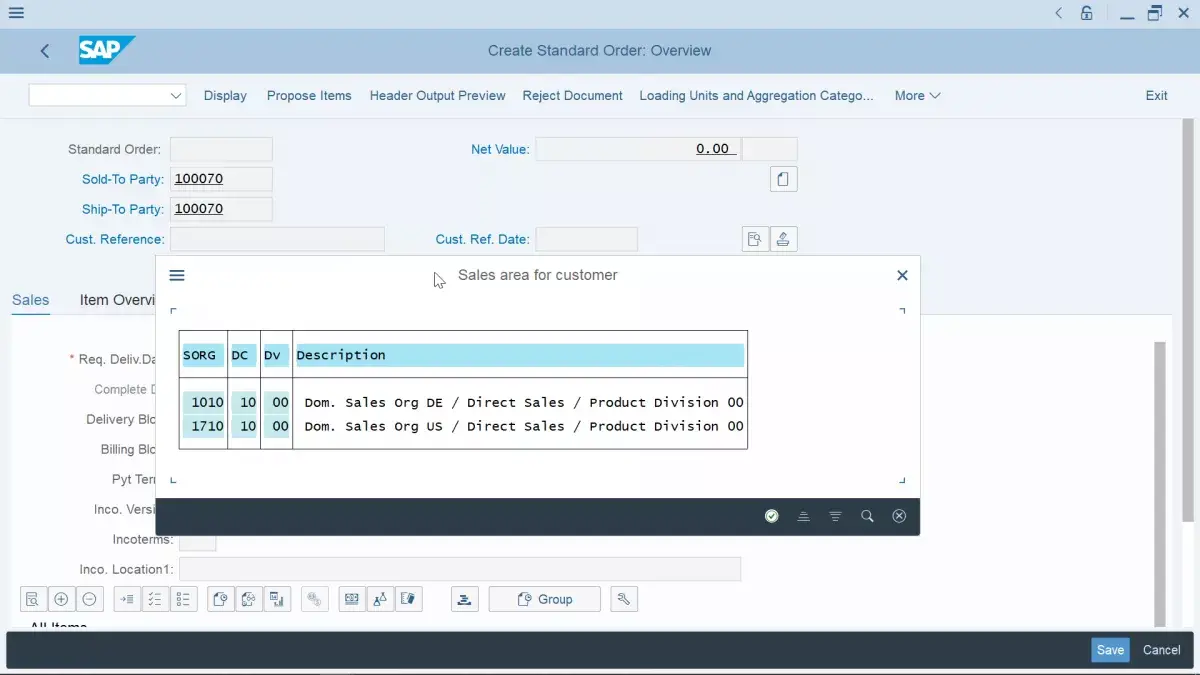
Task: Click the SAP logo
Action: [106, 50]
